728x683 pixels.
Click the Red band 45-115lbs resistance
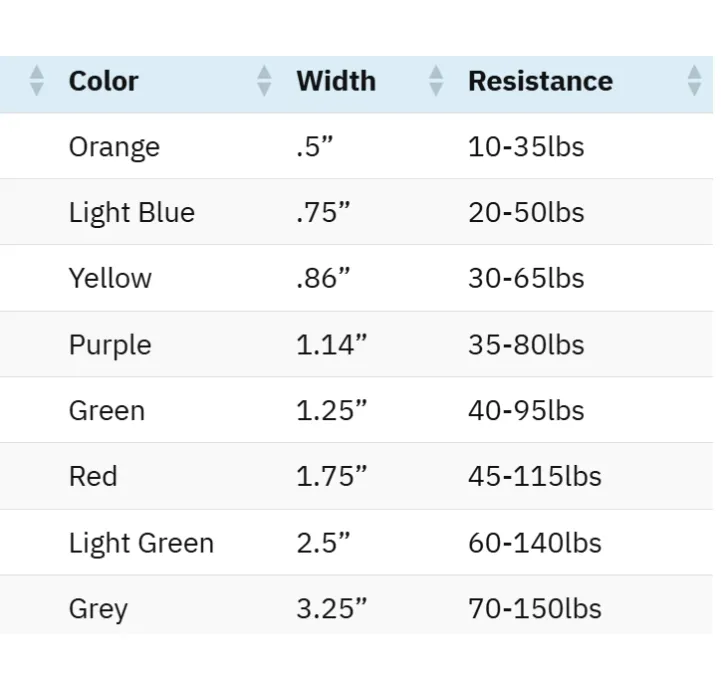click(535, 477)
